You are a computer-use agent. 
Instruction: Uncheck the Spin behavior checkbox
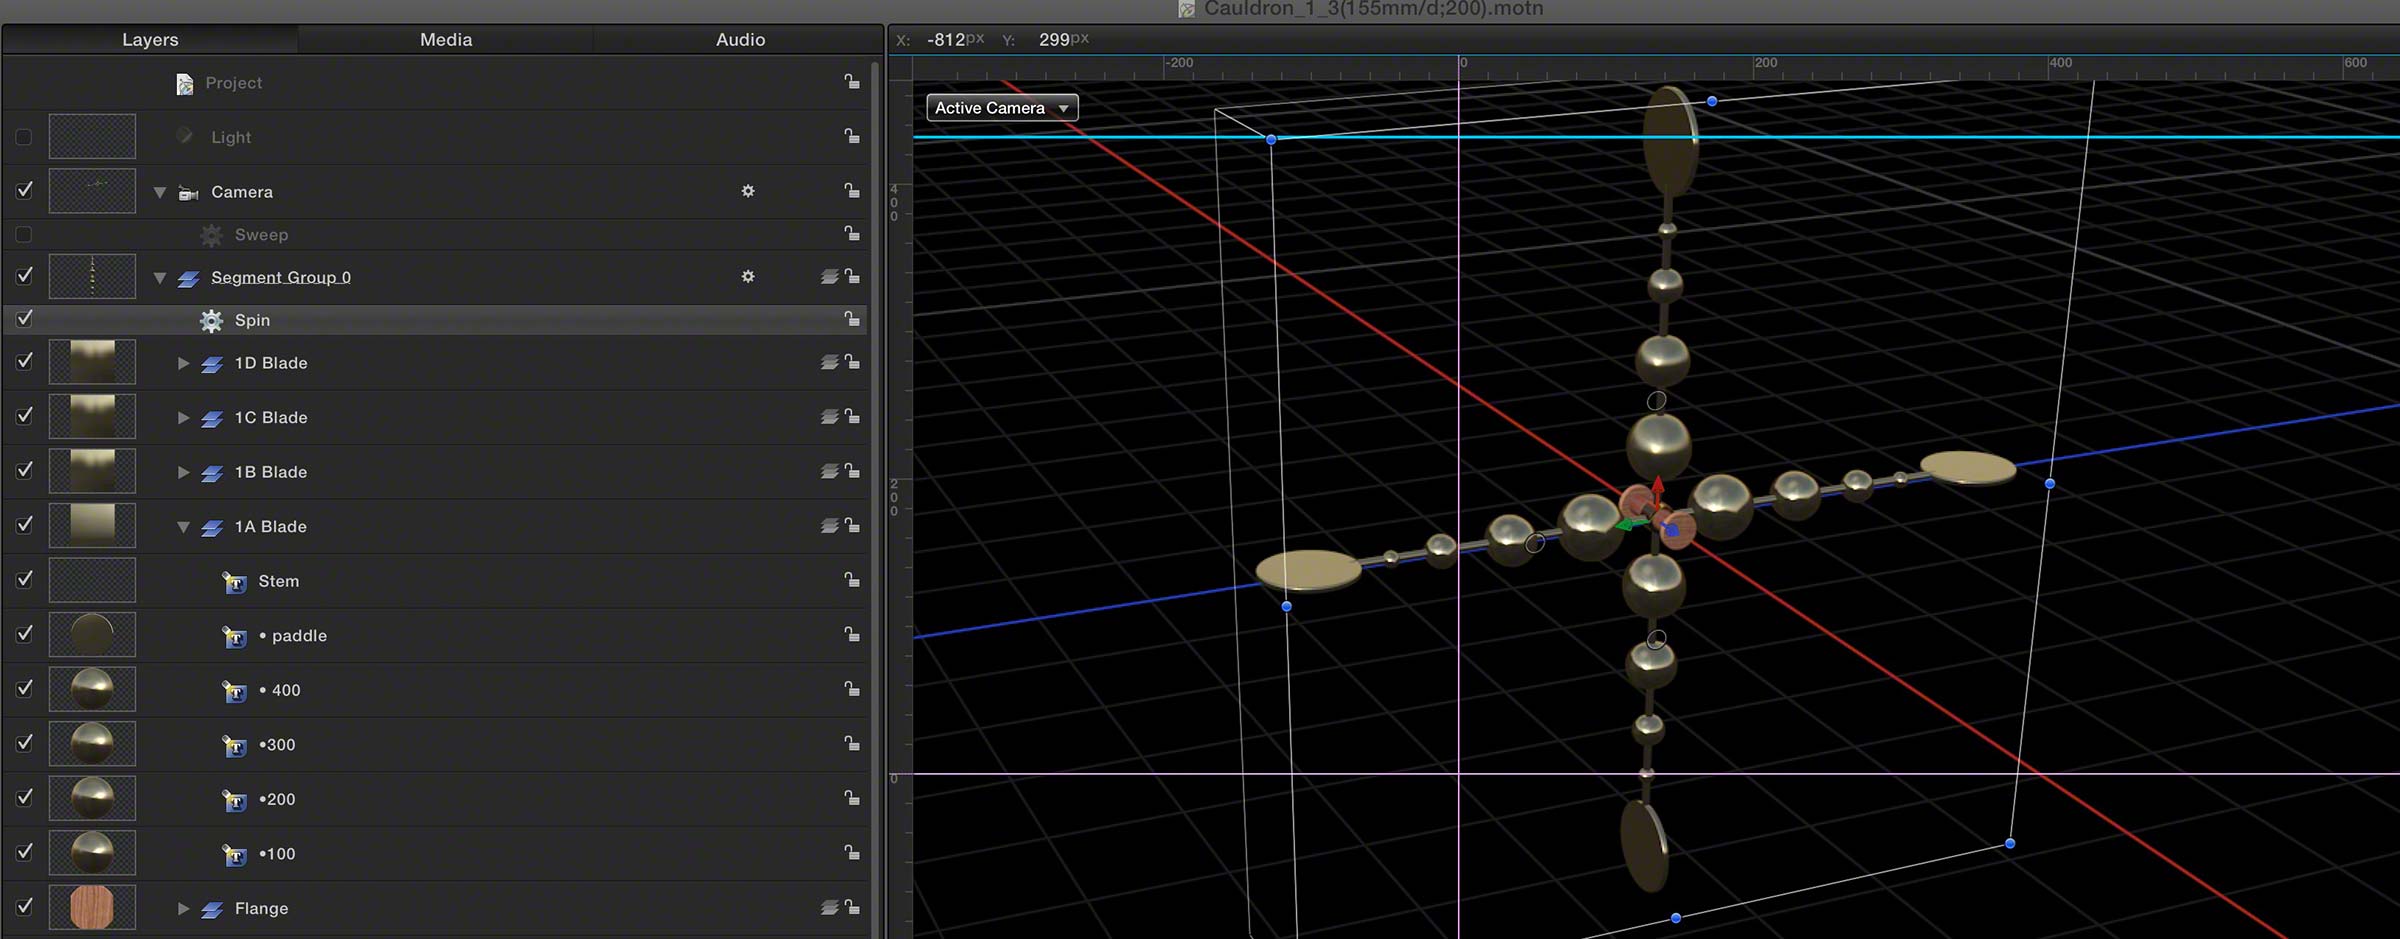[24, 319]
